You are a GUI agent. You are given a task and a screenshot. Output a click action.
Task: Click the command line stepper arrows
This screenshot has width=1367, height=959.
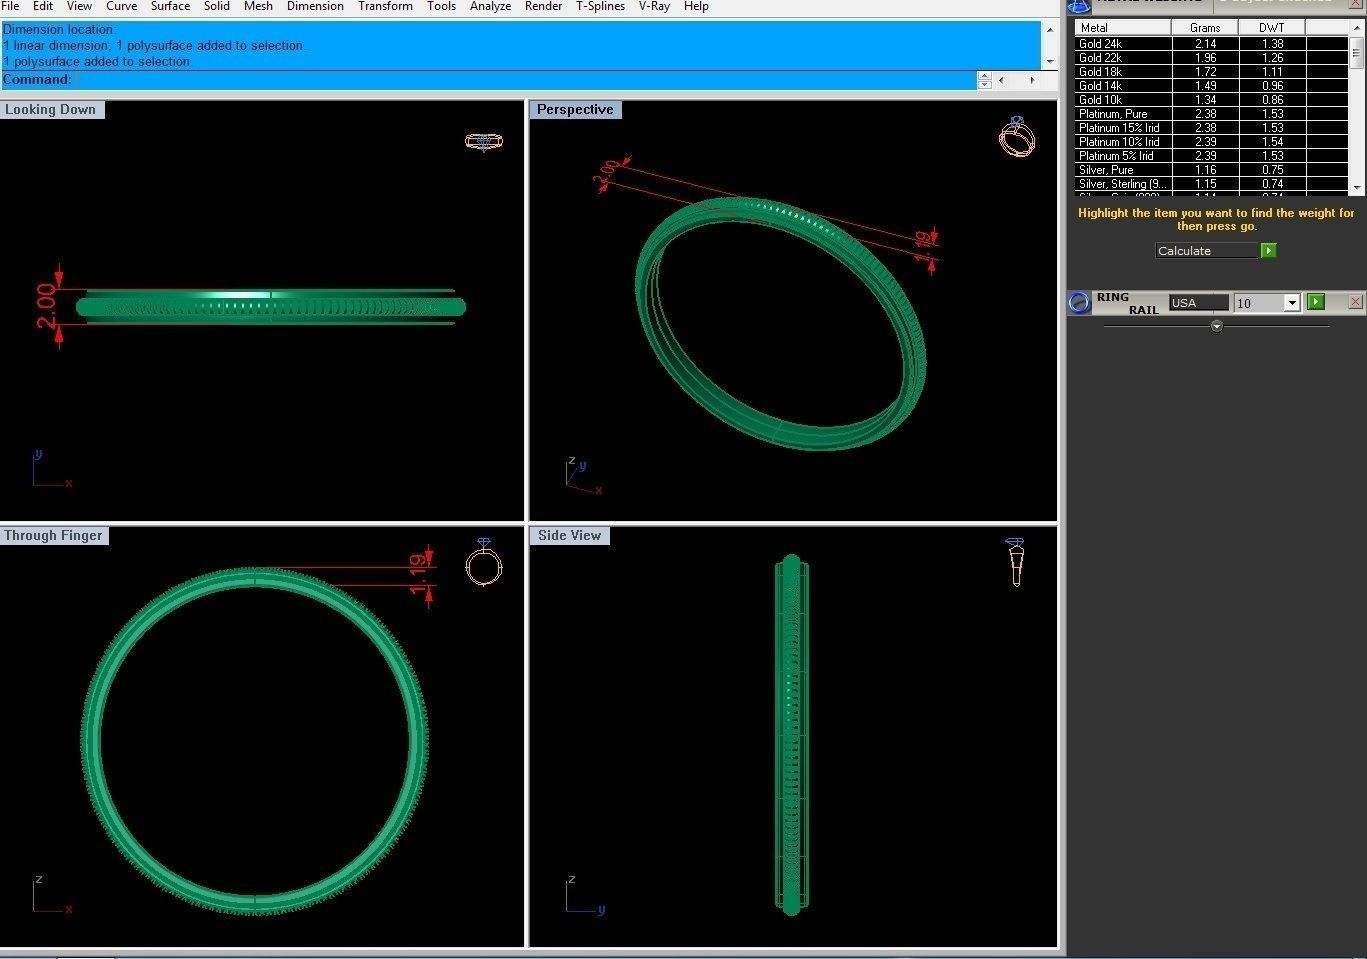tap(985, 80)
